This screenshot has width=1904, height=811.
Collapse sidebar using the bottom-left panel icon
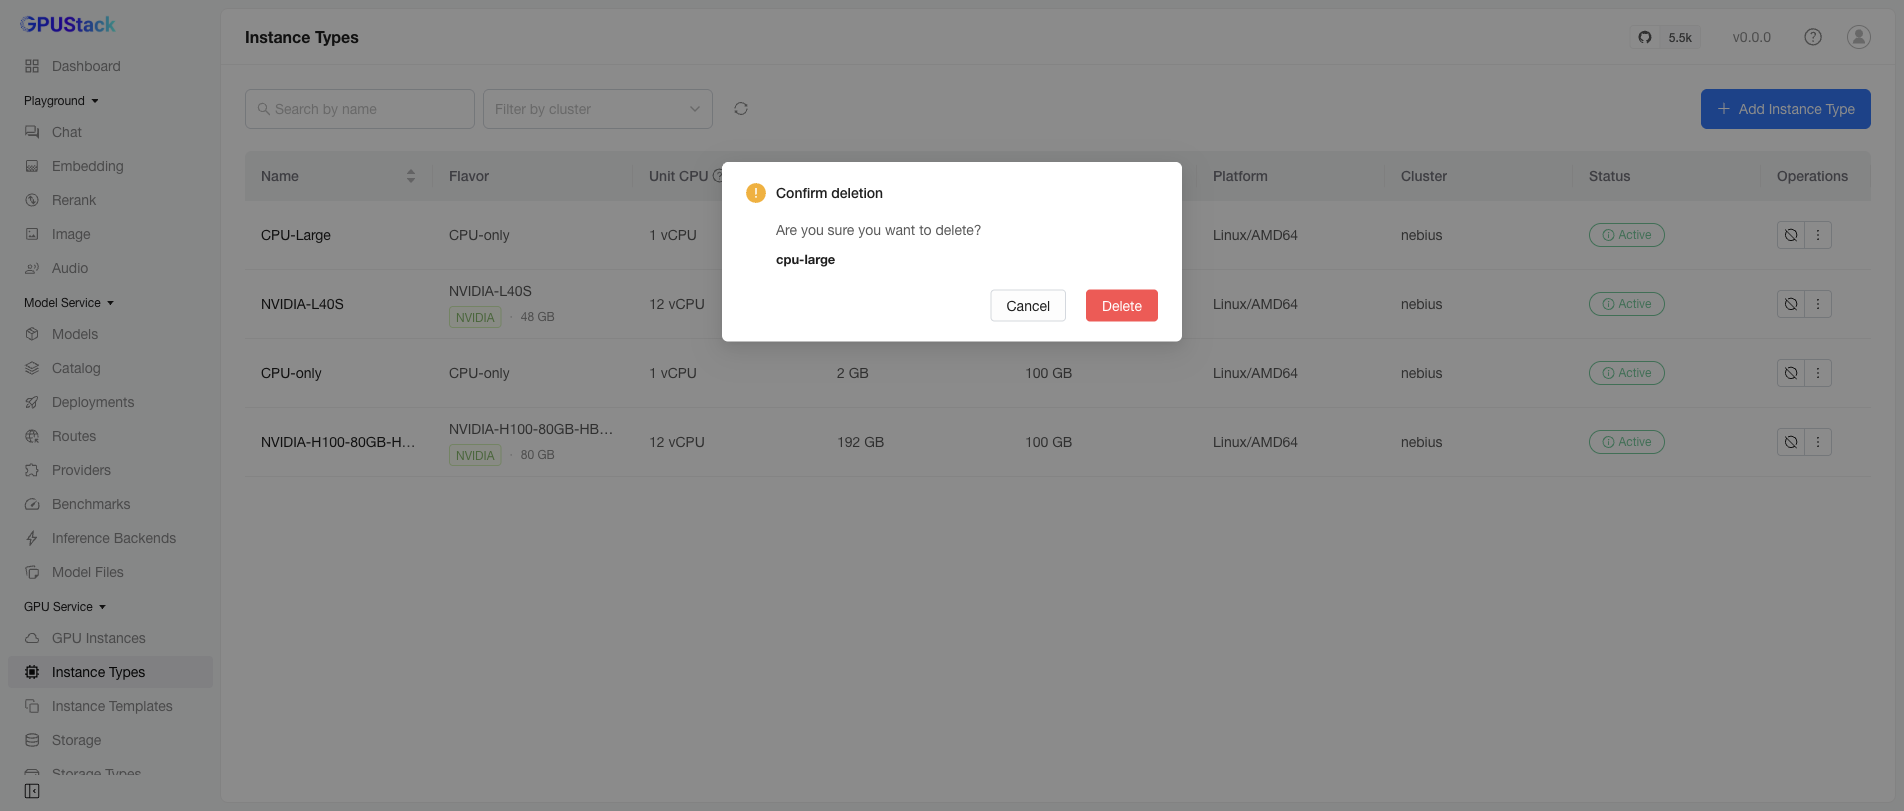click(x=32, y=791)
